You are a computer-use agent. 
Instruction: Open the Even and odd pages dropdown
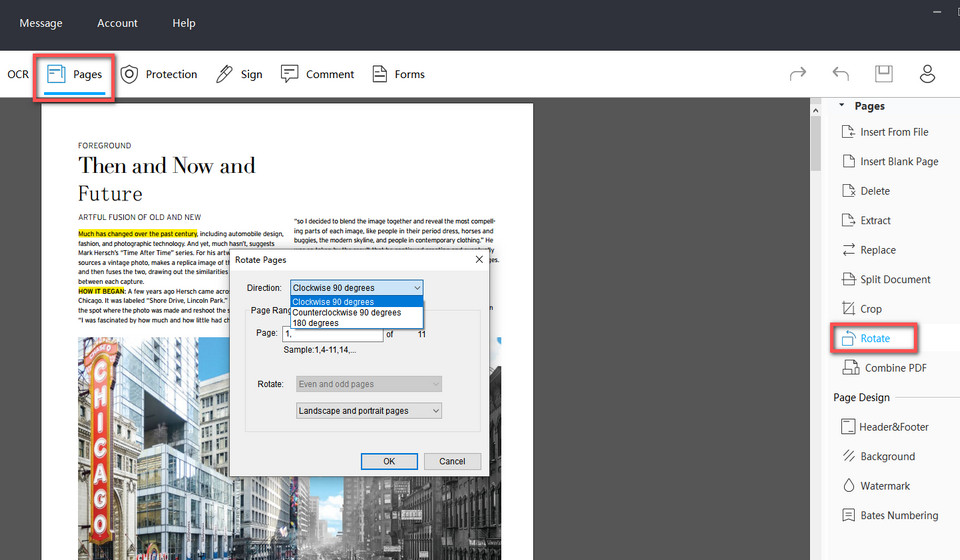pyautogui.click(x=369, y=384)
